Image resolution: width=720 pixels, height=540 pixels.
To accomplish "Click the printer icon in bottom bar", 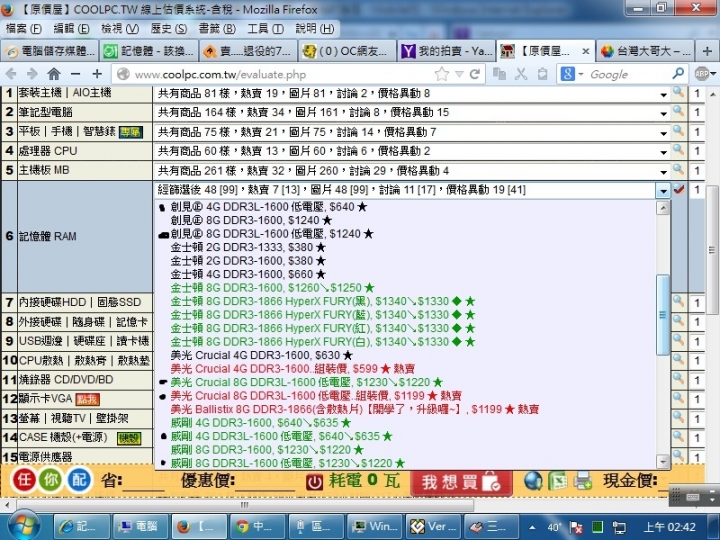I will pyautogui.click(x=583, y=481).
